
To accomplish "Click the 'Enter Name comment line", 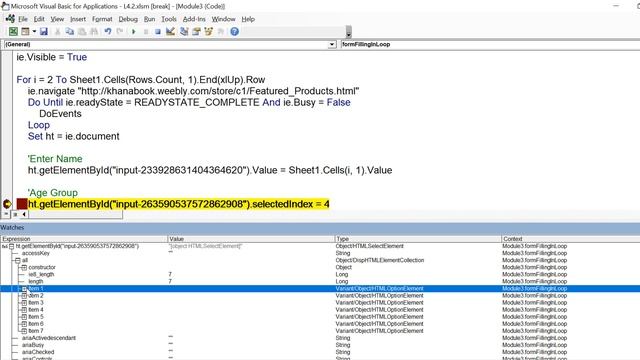I will [55, 159].
